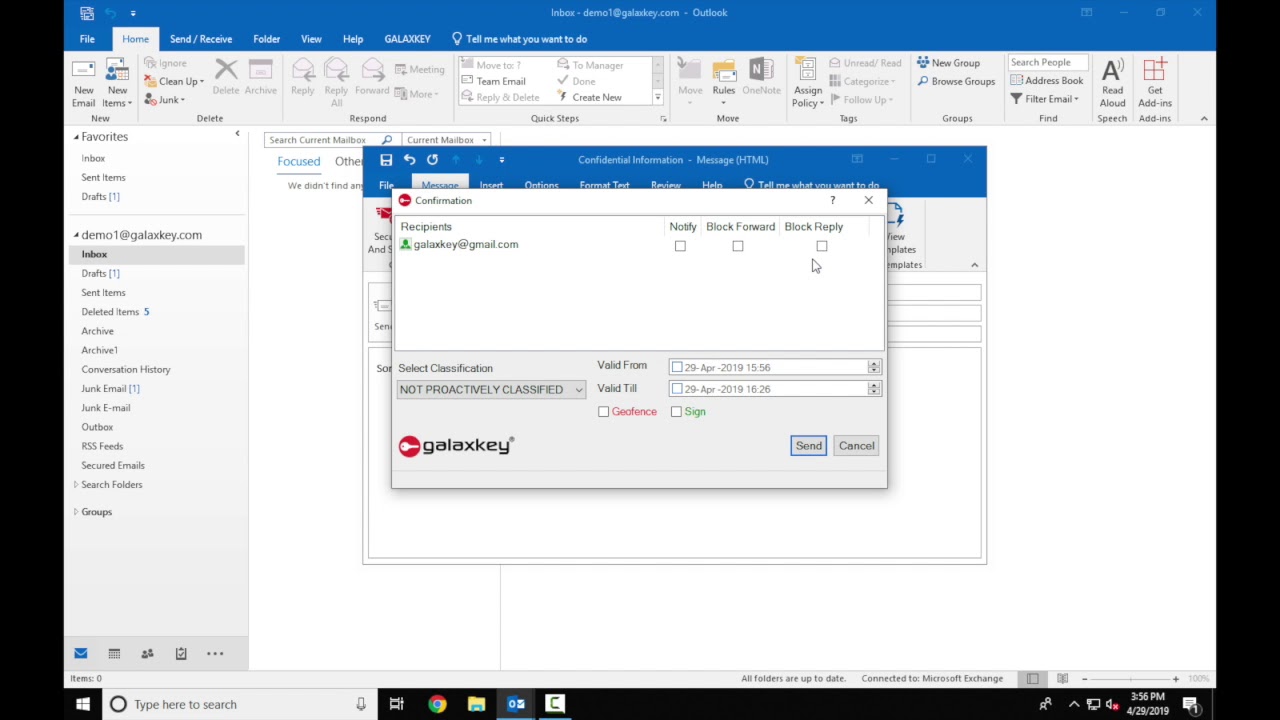Click the Search People field
1280x720 pixels.
(x=1046, y=62)
